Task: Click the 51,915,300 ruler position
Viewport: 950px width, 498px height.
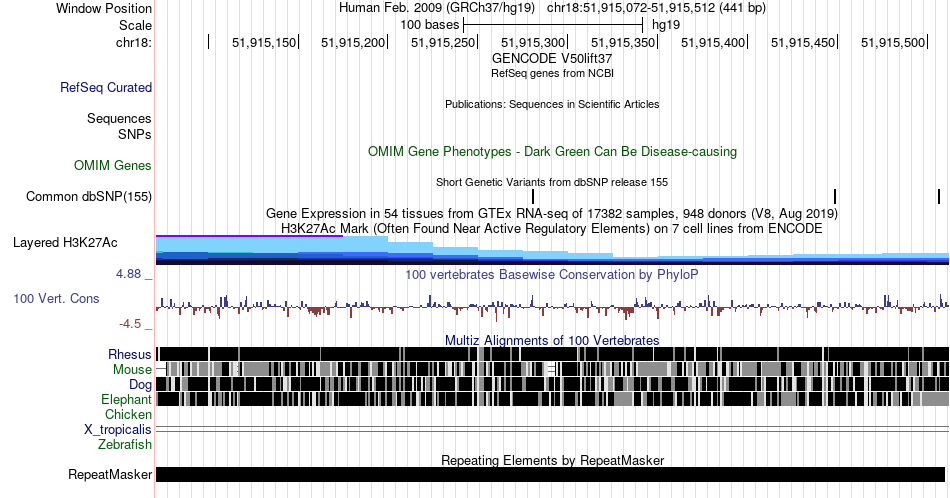Action: coord(533,42)
